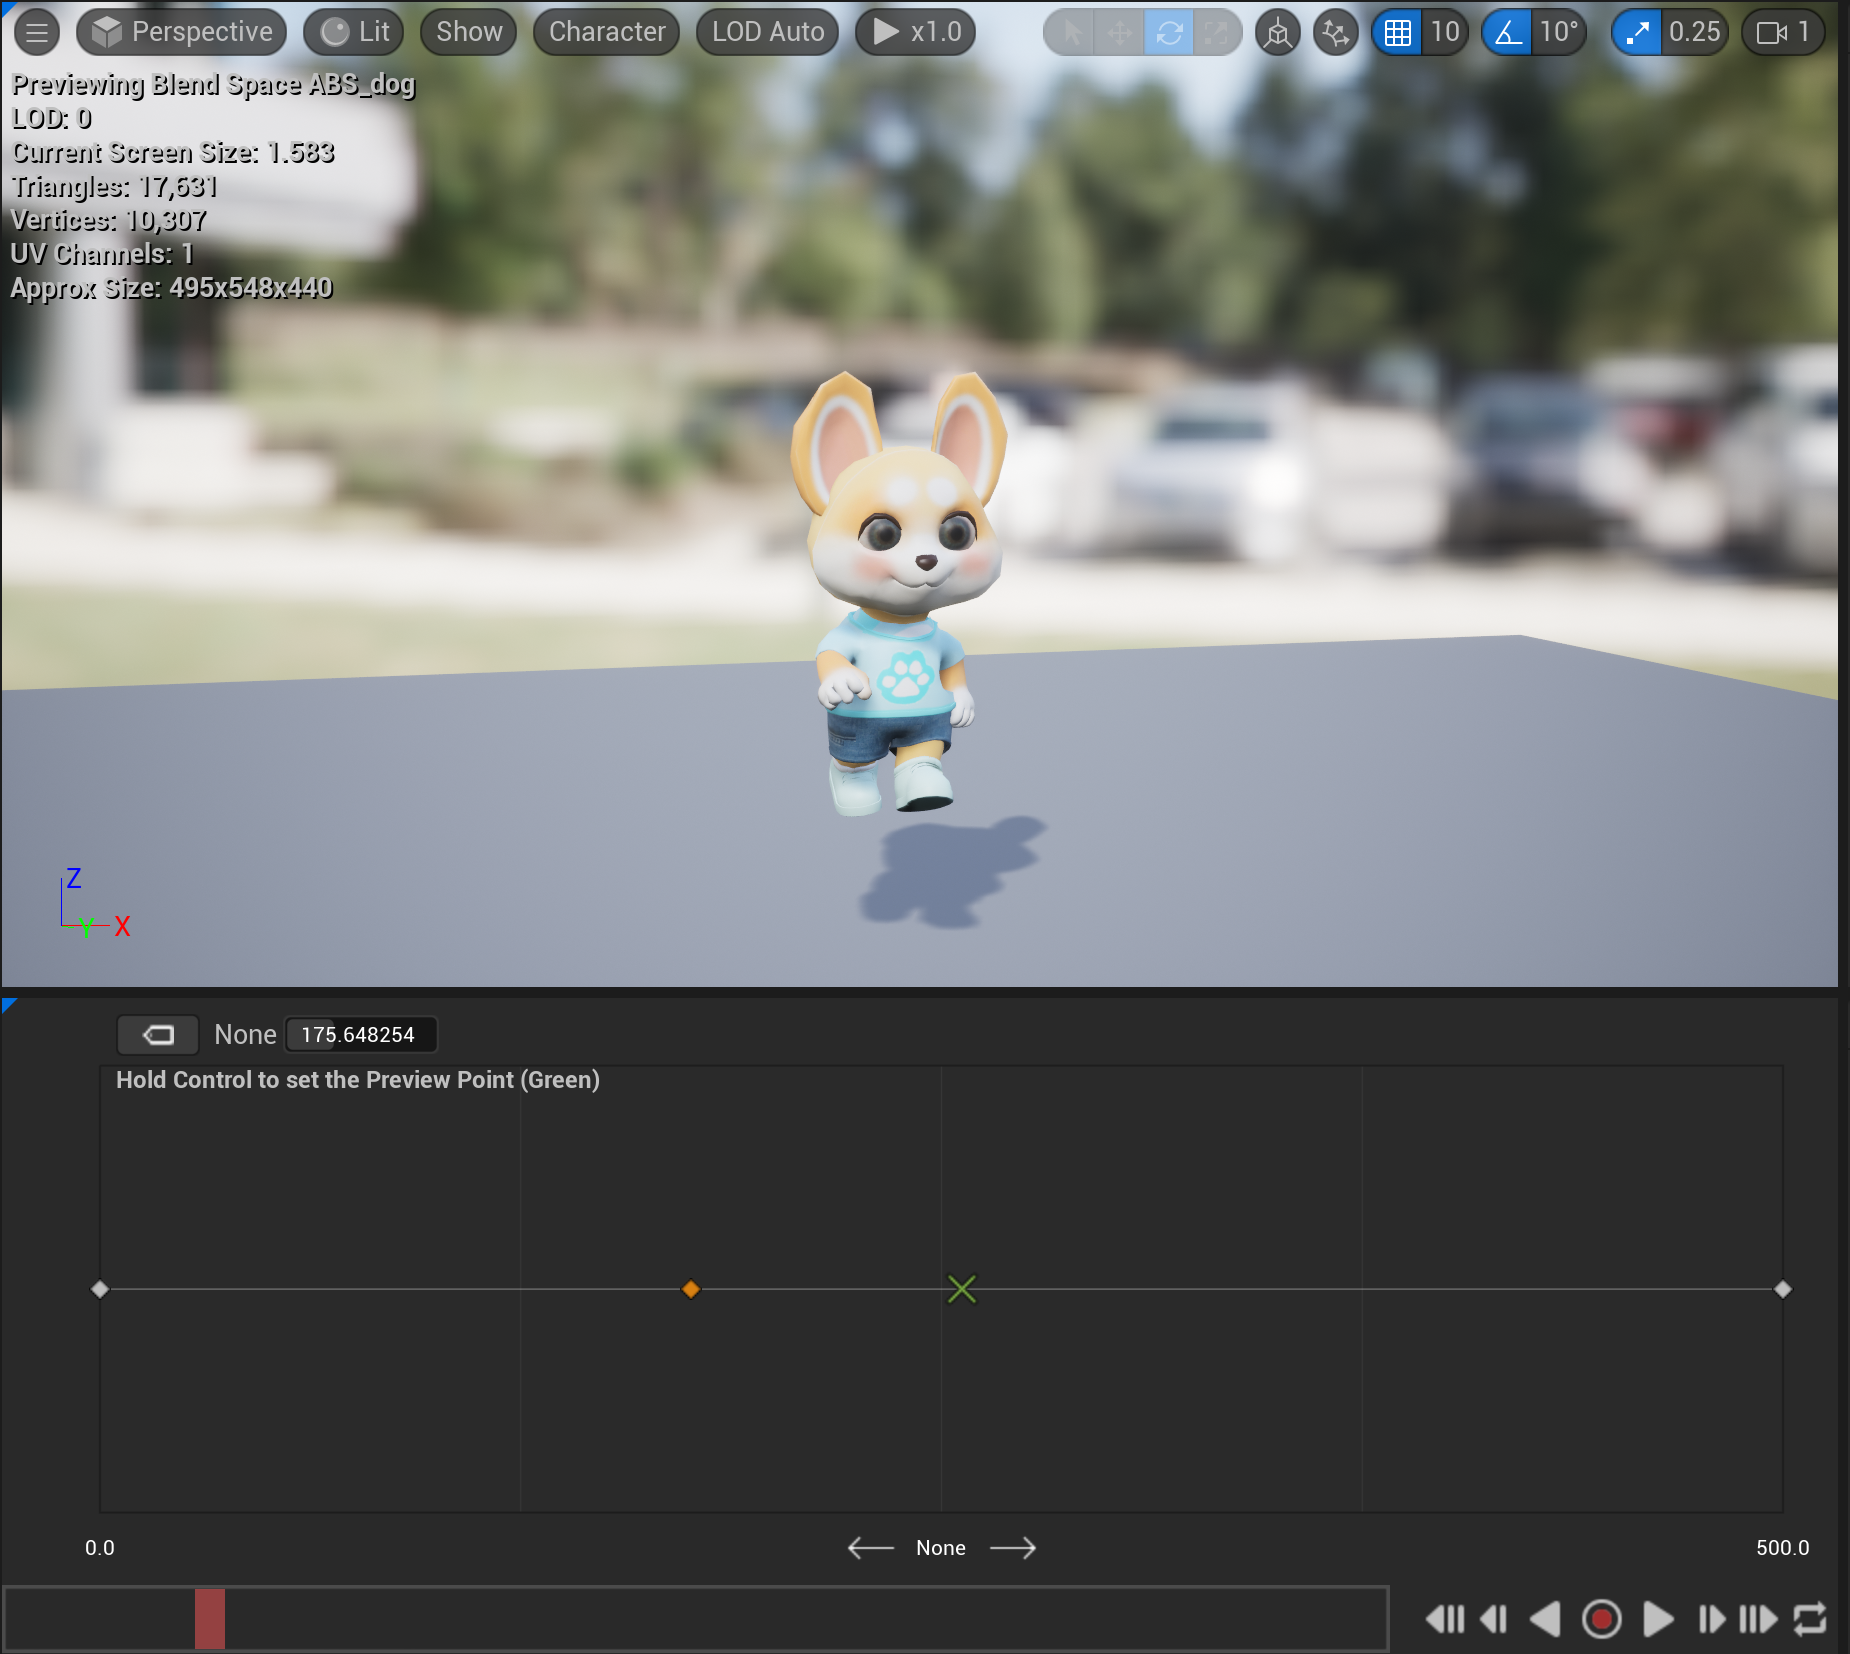Toggle scale snapping
Screen dimensions: 1850x1654
coord(1637,32)
